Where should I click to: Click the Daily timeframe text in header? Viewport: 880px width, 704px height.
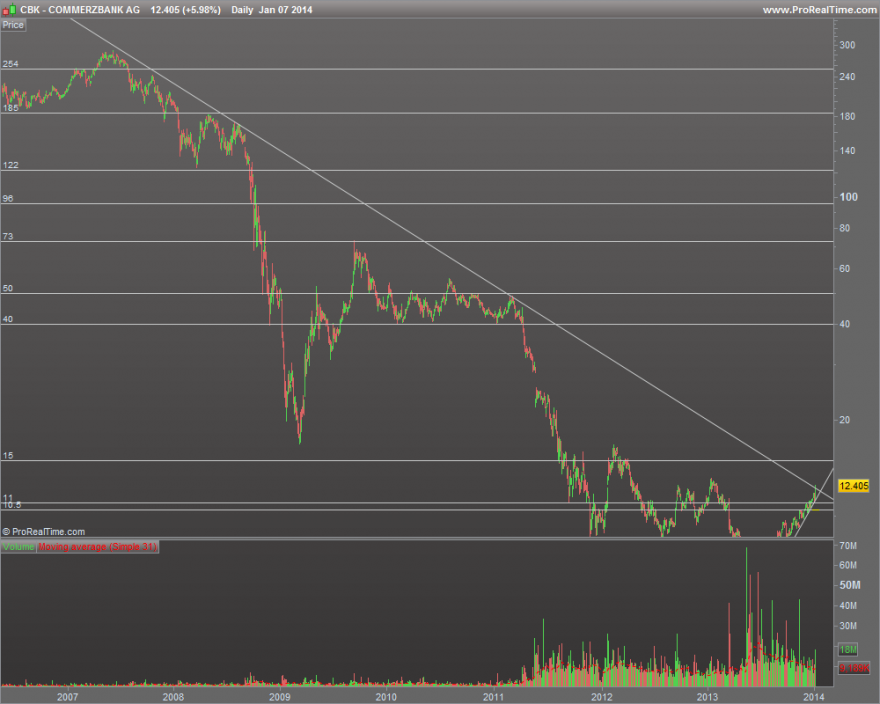pos(242,10)
